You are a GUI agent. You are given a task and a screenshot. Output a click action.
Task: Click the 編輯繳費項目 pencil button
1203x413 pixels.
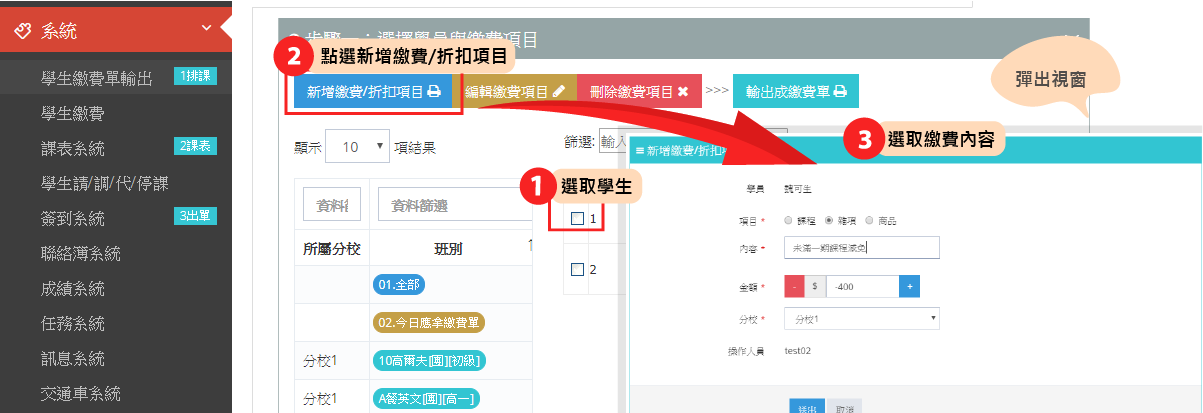click(515, 92)
